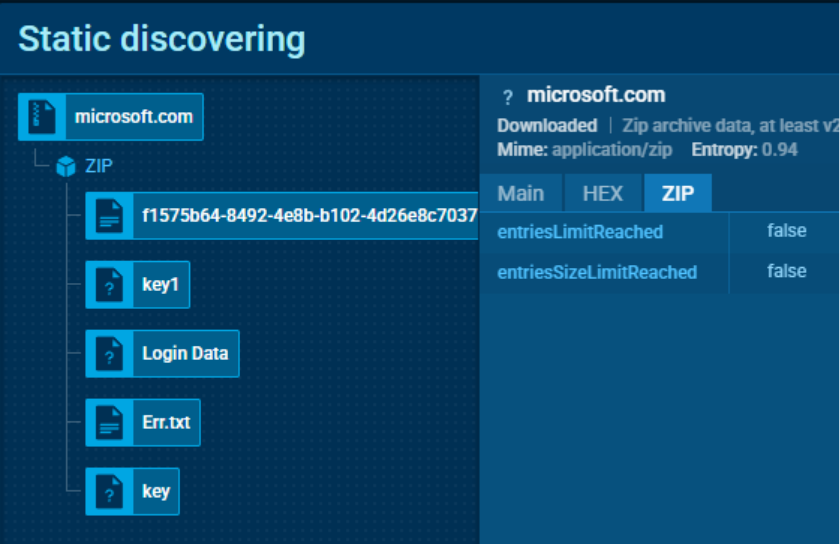
Task: Select the Err.txt file entry
Action: tap(143, 422)
